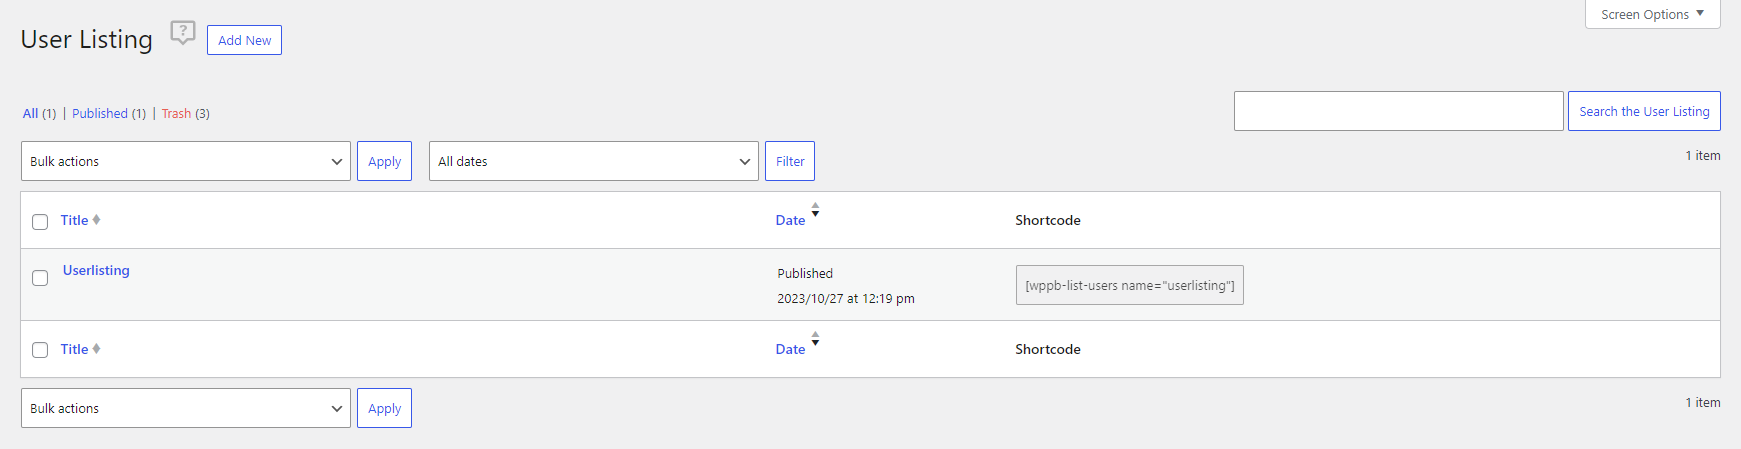The image size is (1741, 449).
Task: Check the Userlisting row checkbox
Action: [40, 278]
